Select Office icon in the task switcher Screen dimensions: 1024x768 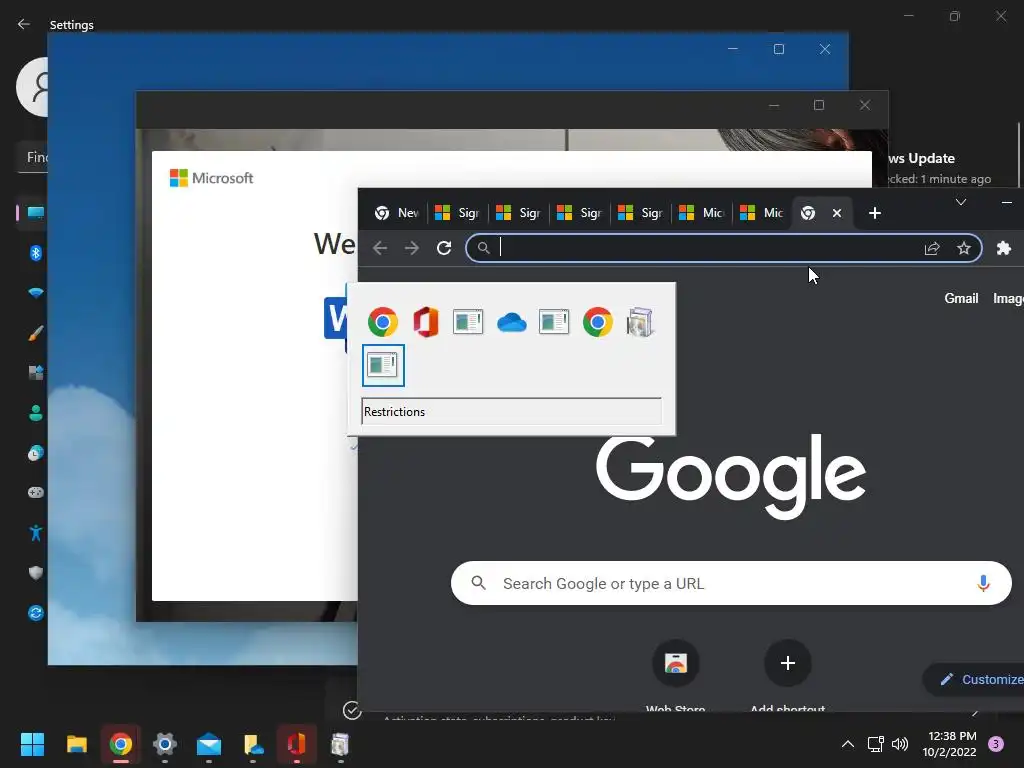coord(426,322)
